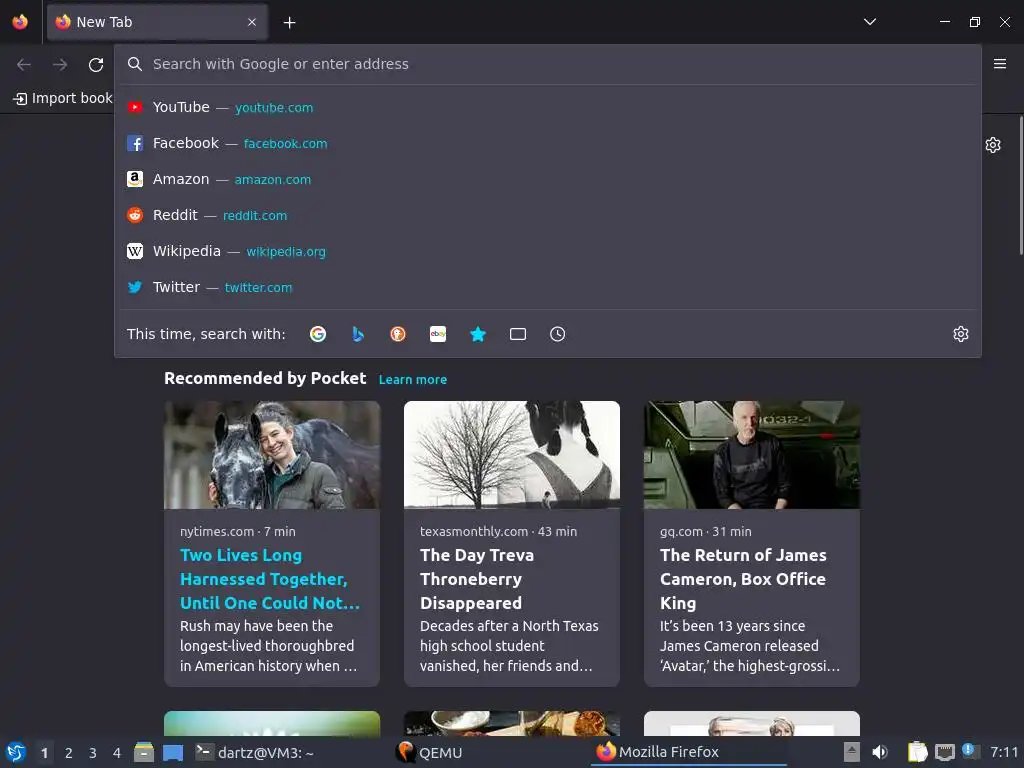This screenshot has width=1024, height=768.
Task: Open the network tray icon
Action: [x=944, y=752]
